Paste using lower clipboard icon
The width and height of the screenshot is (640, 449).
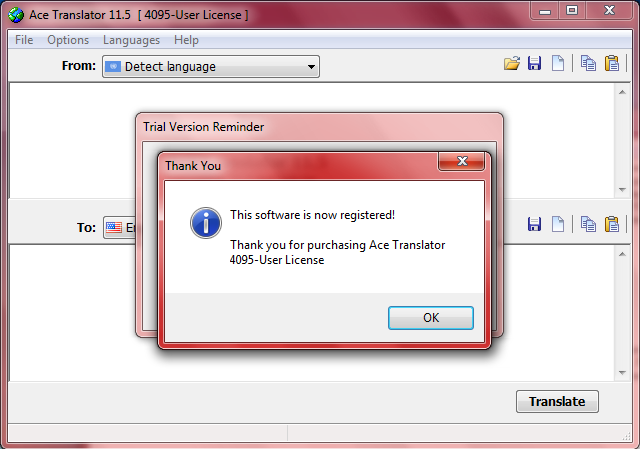(611, 224)
